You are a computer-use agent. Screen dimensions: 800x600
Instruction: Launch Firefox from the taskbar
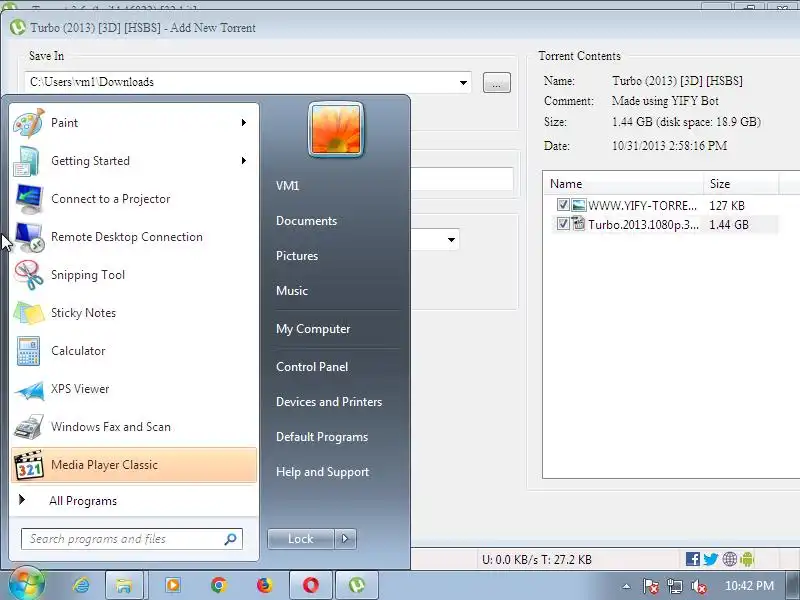(264, 585)
